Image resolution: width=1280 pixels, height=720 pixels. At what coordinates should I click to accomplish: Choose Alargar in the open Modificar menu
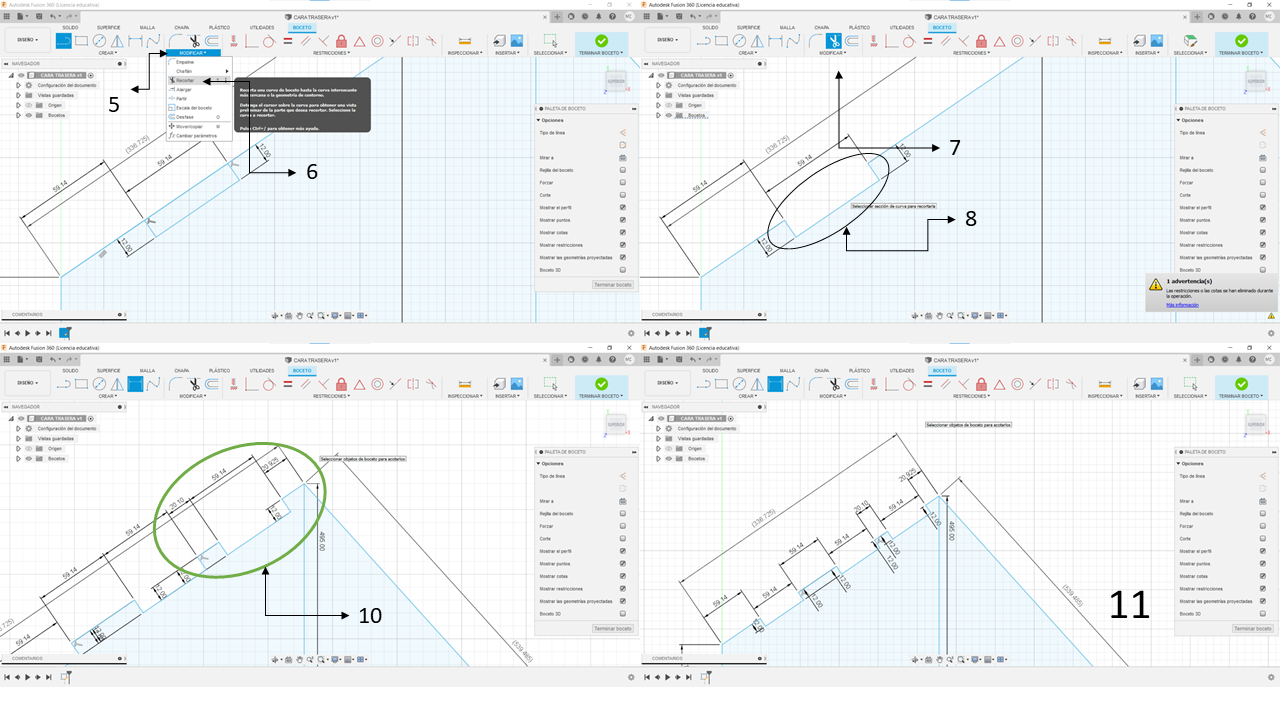(198, 89)
